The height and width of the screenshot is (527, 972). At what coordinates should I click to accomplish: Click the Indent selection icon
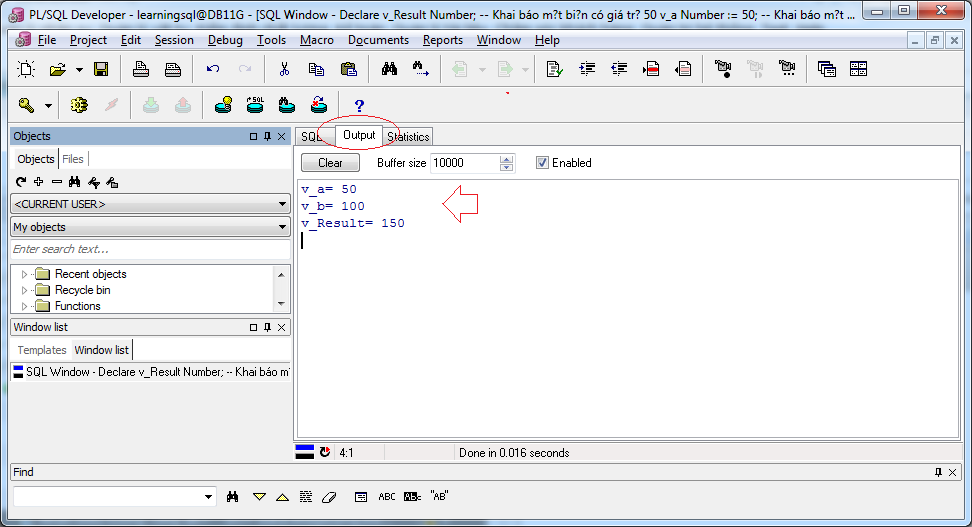(x=587, y=69)
